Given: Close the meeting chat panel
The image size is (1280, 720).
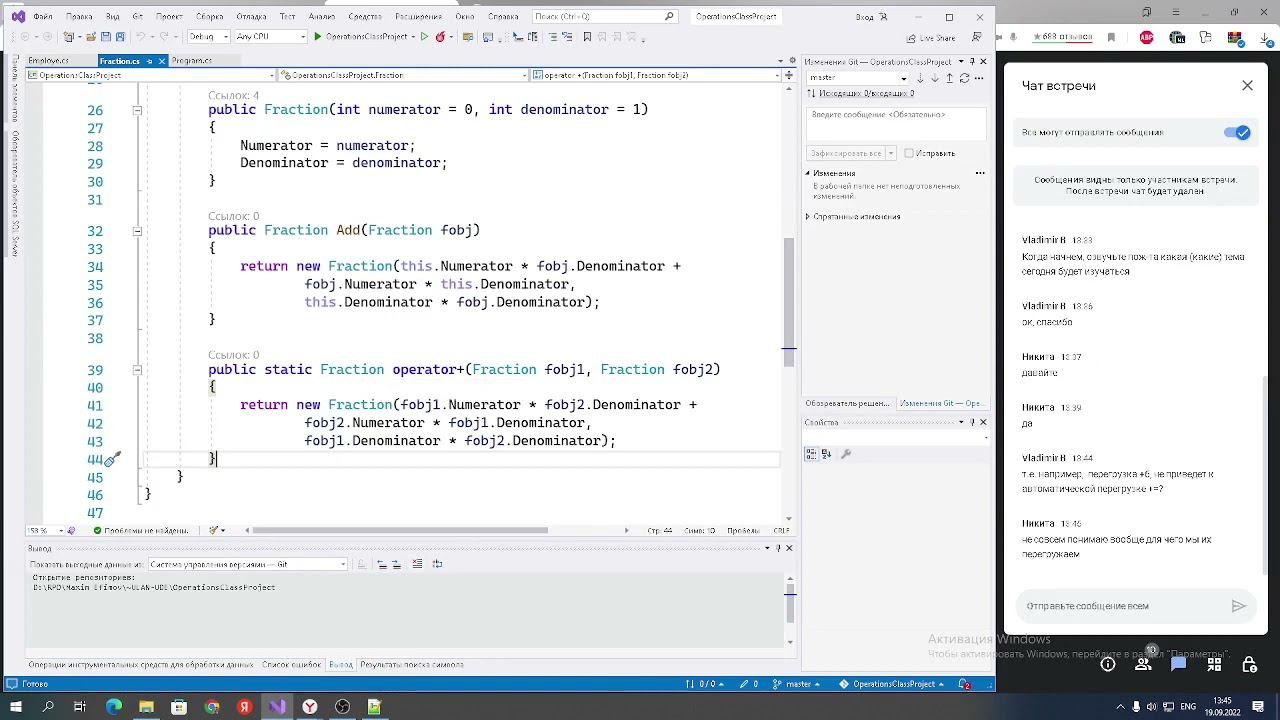Looking at the screenshot, I should click(x=1247, y=85).
